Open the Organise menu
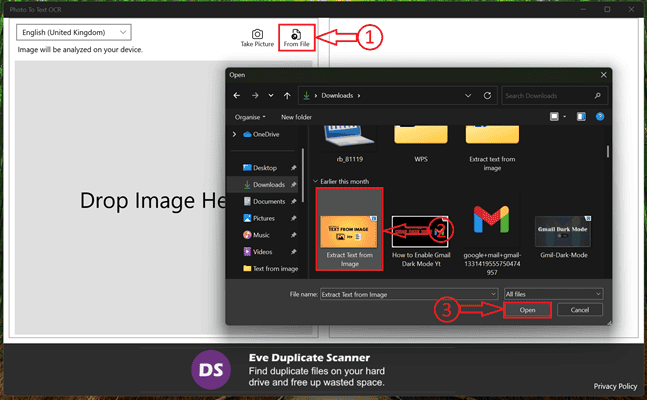This screenshot has width=647, height=400. (250, 117)
